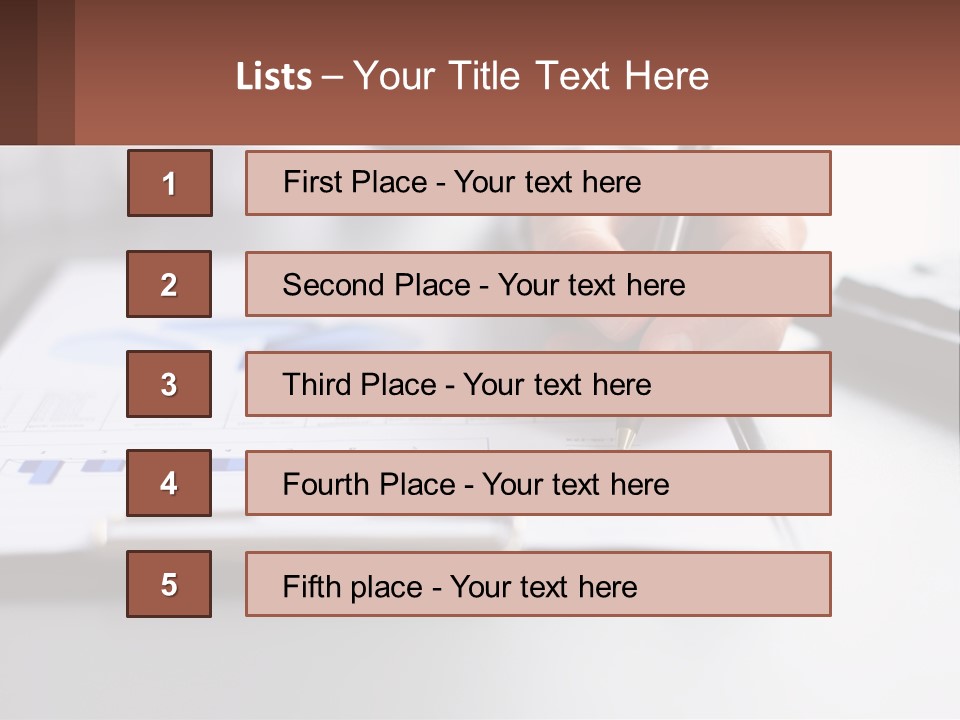Select the number 2 box
Screen dimensions: 960x720
coord(169,284)
